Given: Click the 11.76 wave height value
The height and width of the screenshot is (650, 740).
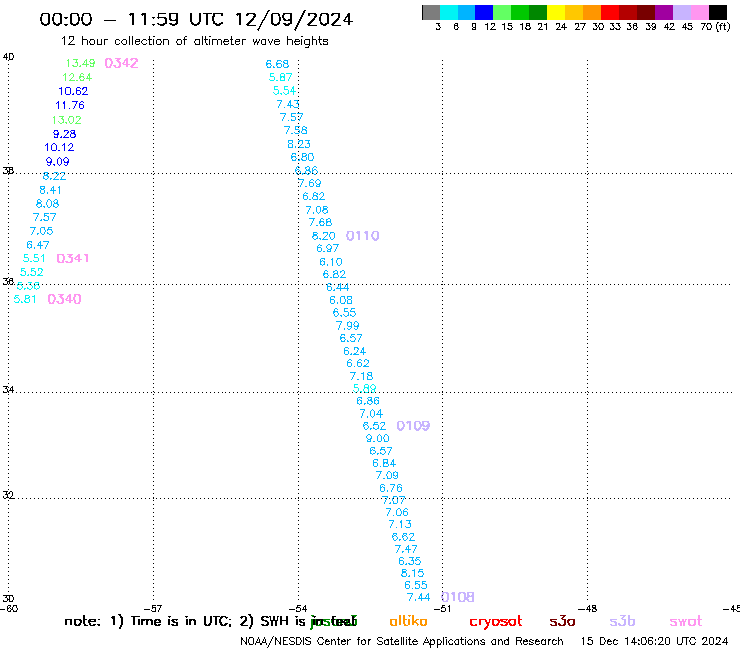Looking at the screenshot, I should point(70,105).
